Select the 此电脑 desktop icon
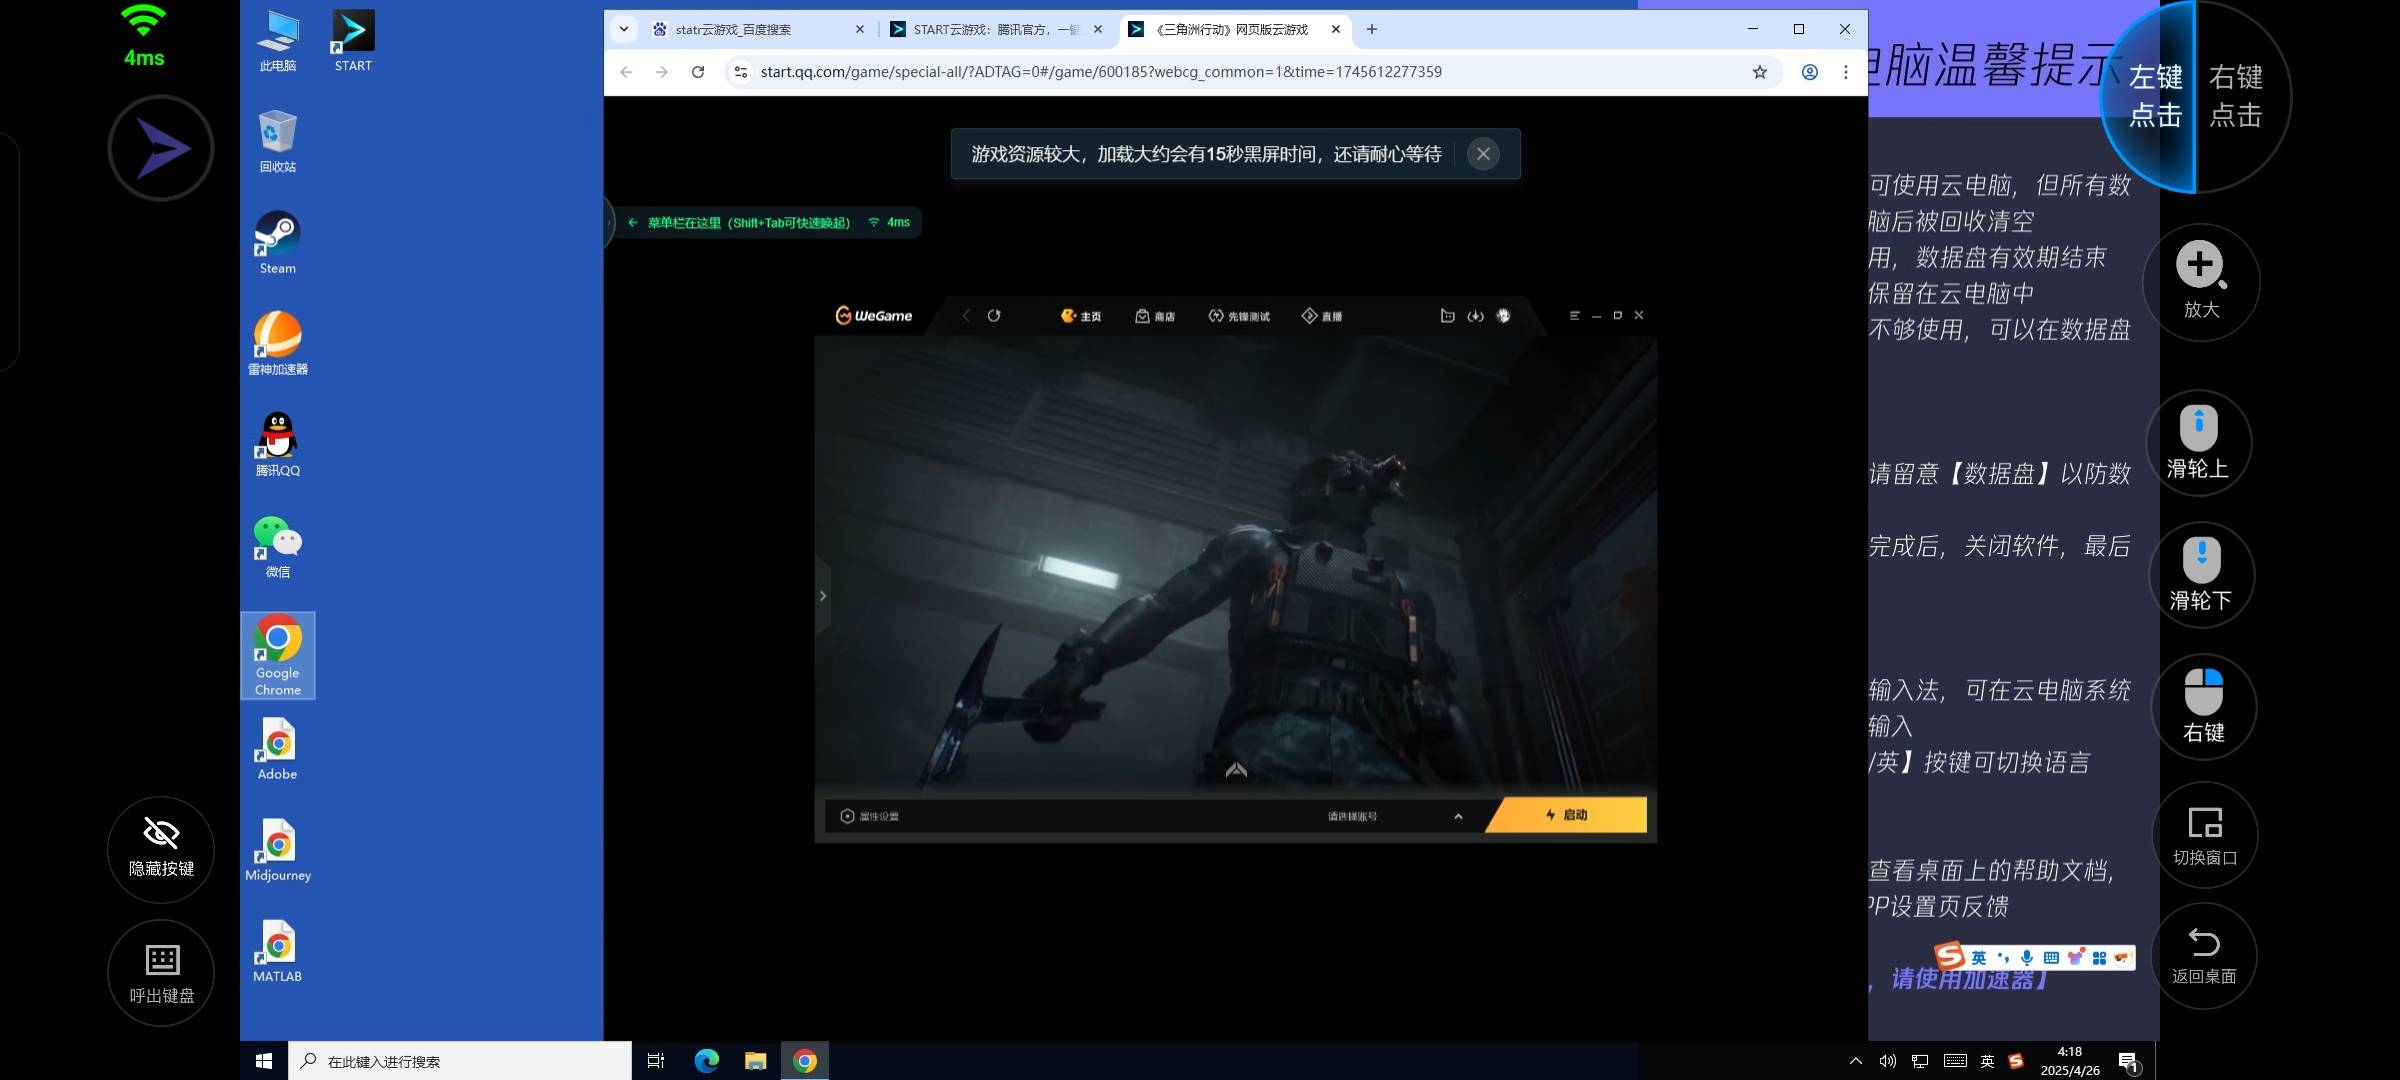Image resolution: width=2400 pixels, height=1080 pixels. 278,42
